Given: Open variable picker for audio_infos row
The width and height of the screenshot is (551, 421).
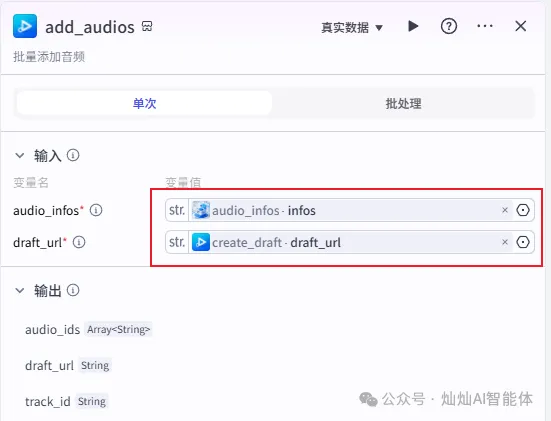Looking at the screenshot, I should pos(523,210).
